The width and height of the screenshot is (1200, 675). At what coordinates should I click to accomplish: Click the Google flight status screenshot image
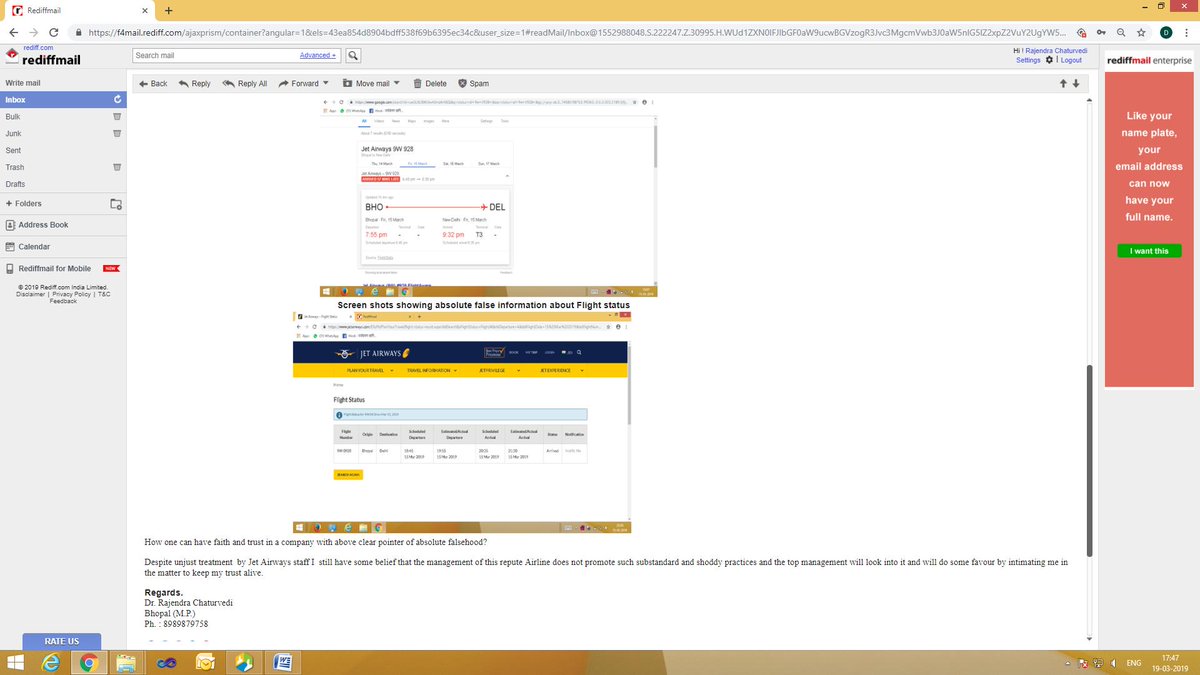pos(488,196)
